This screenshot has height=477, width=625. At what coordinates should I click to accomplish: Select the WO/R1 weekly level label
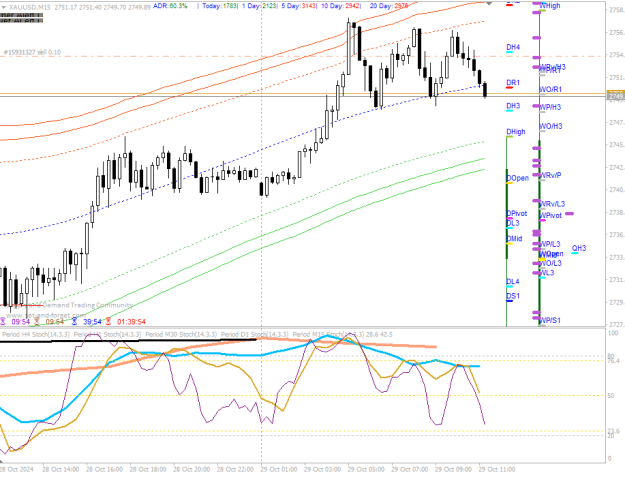(x=550, y=89)
